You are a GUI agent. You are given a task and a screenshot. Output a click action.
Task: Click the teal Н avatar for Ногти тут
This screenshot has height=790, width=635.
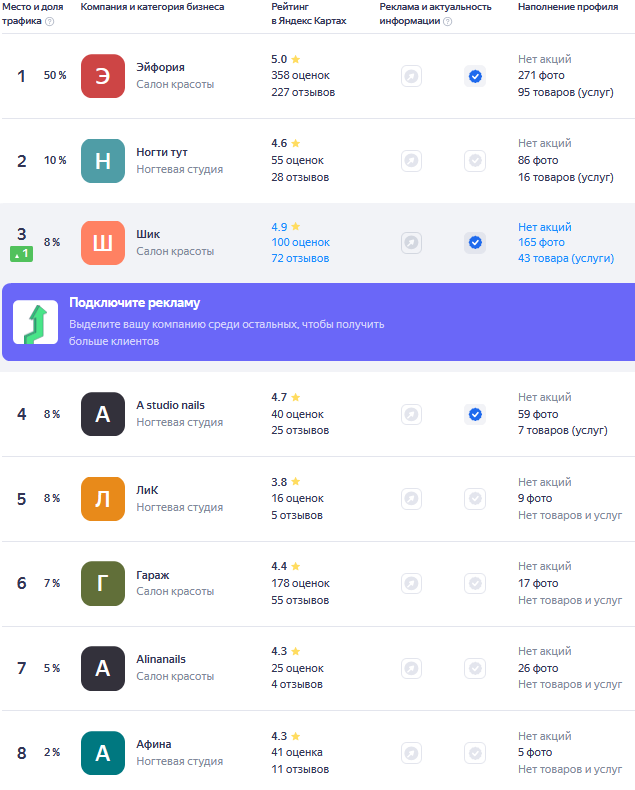pos(103,161)
